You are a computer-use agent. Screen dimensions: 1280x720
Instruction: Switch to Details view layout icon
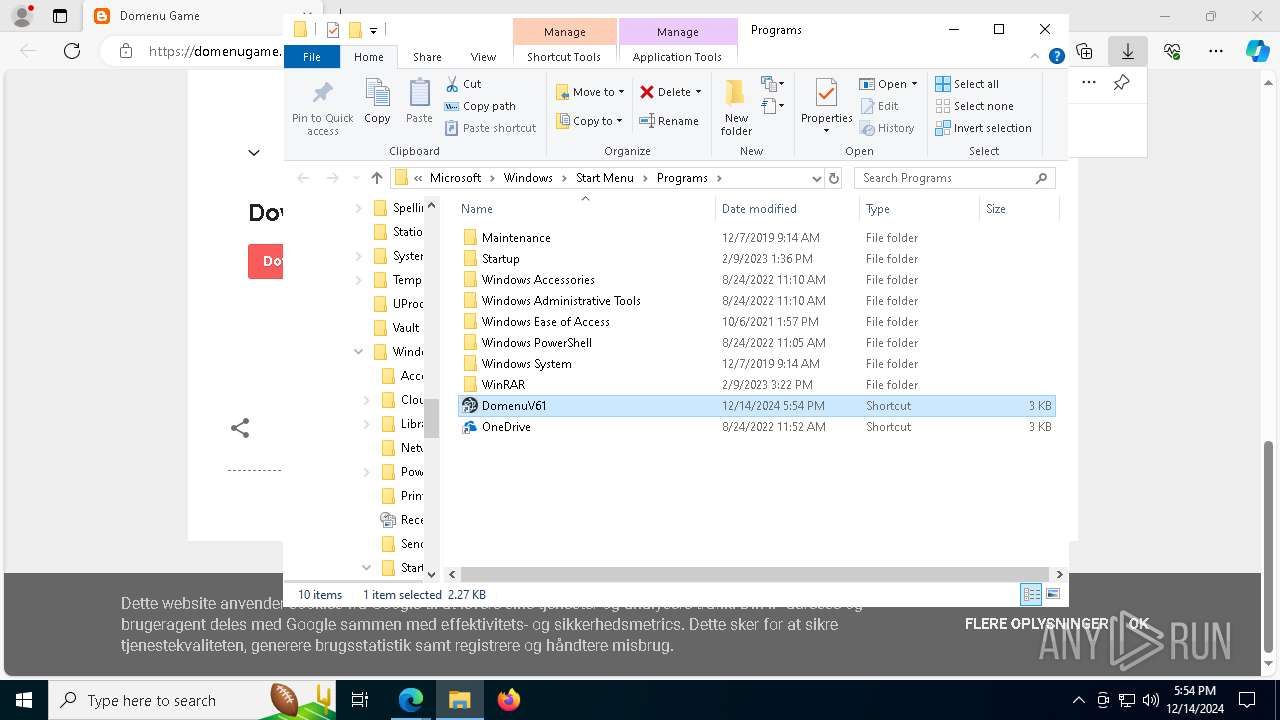coord(1031,595)
